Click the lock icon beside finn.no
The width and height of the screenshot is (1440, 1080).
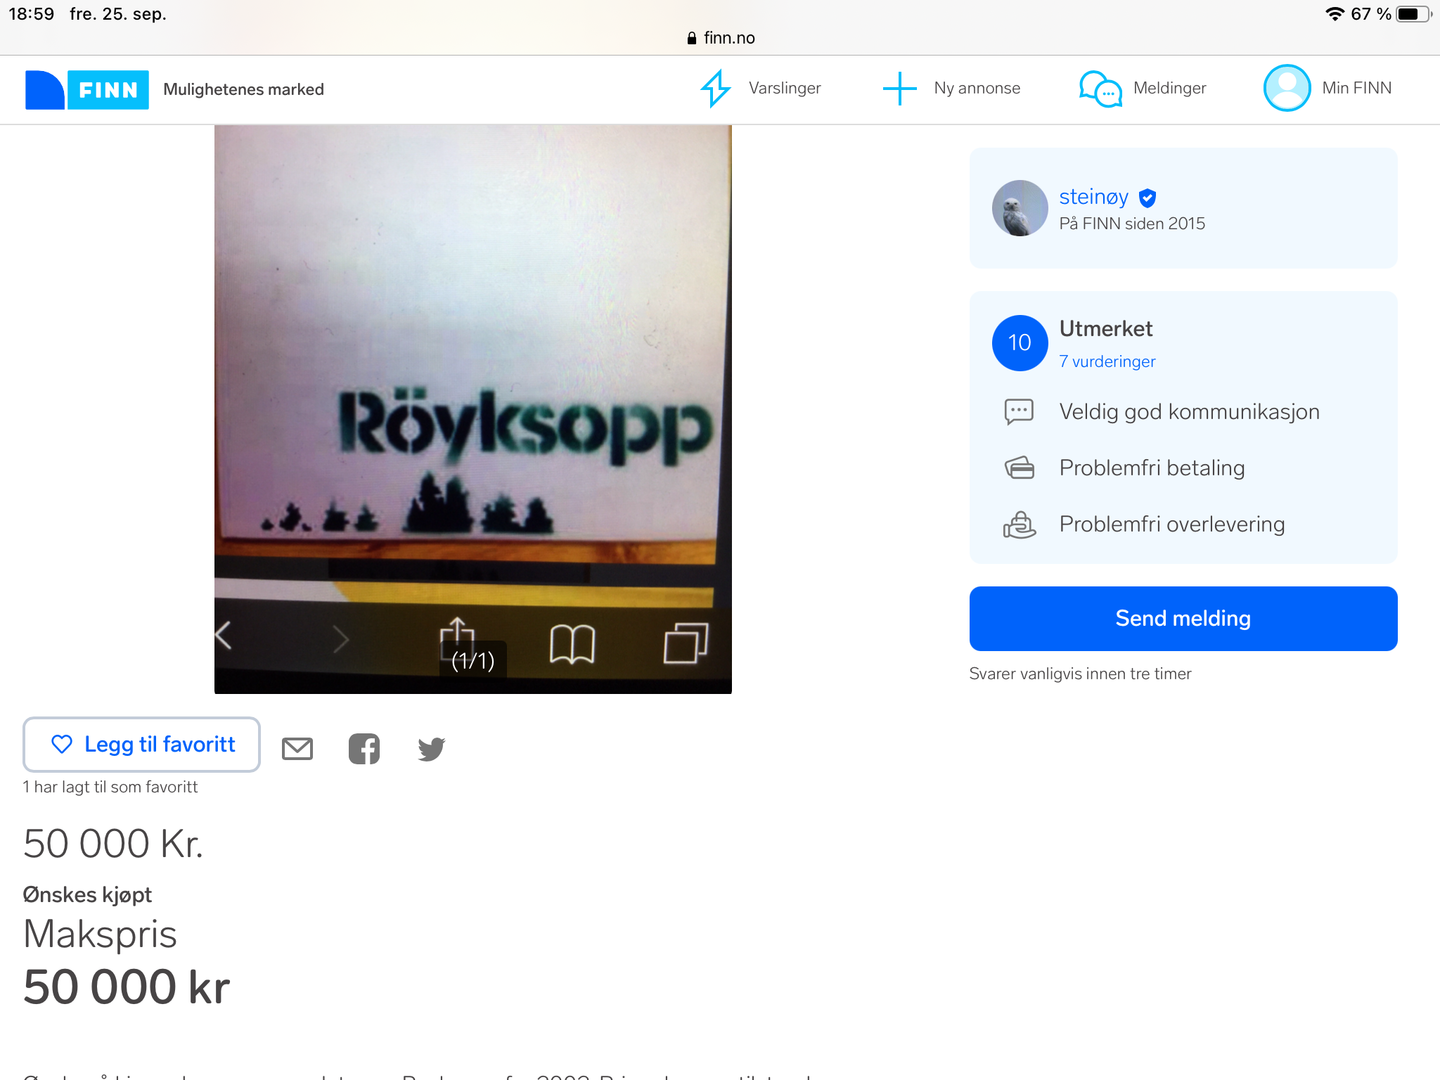691,38
